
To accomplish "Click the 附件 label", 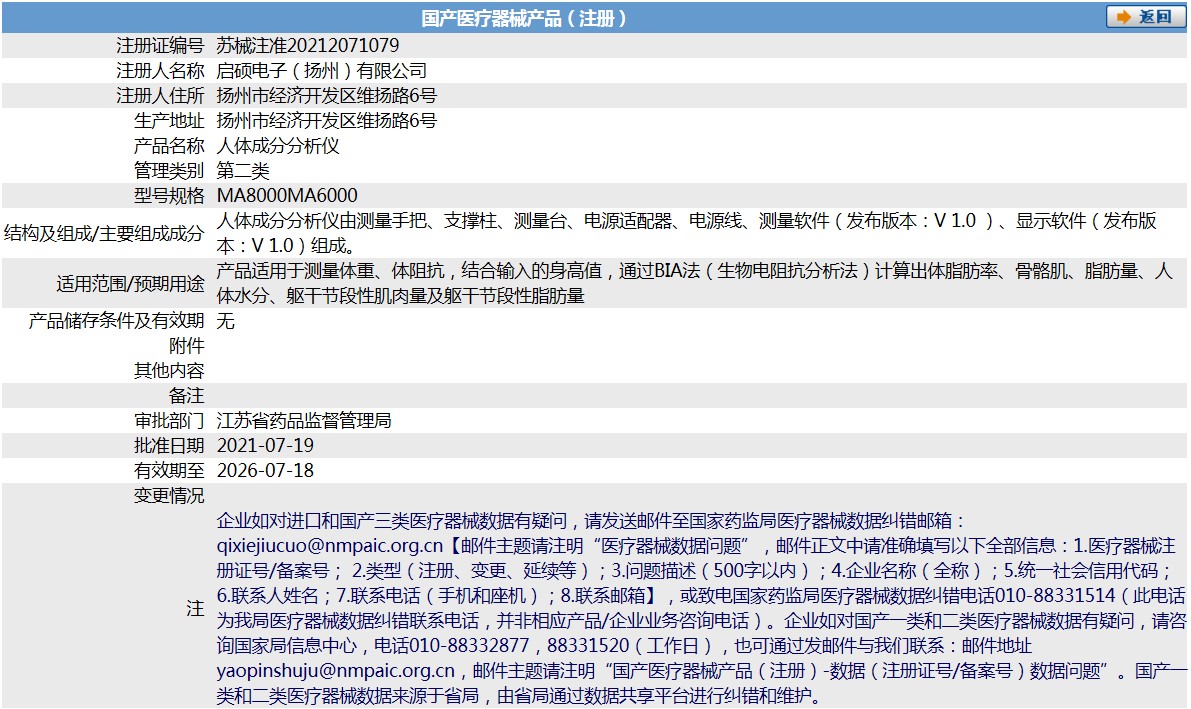I will pyautogui.click(x=187, y=346).
